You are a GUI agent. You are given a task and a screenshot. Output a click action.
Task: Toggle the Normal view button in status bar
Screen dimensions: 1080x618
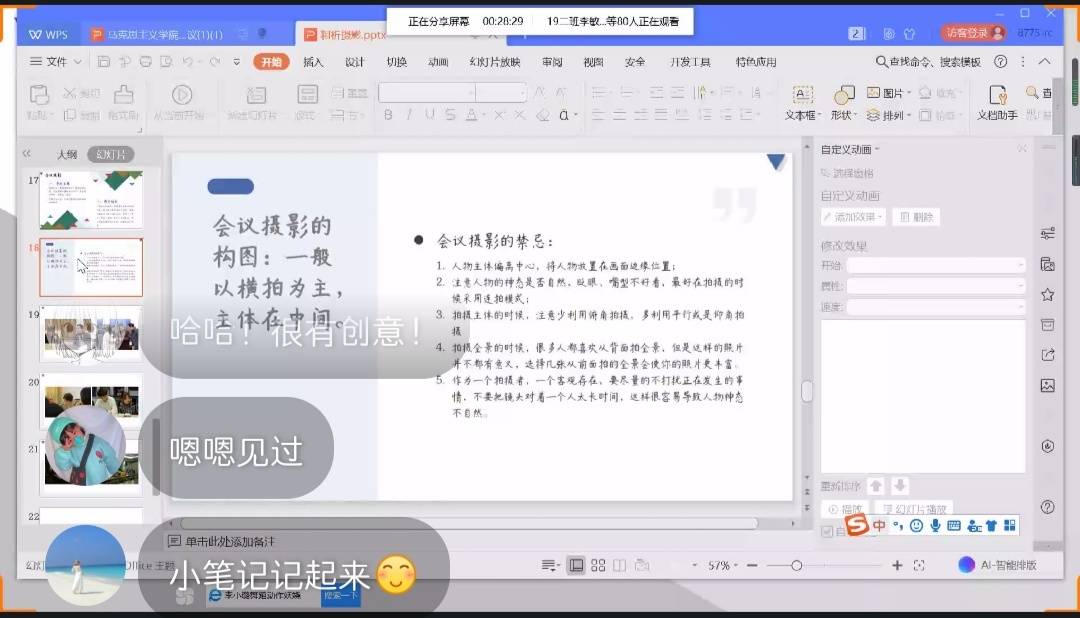[x=576, y=565]
